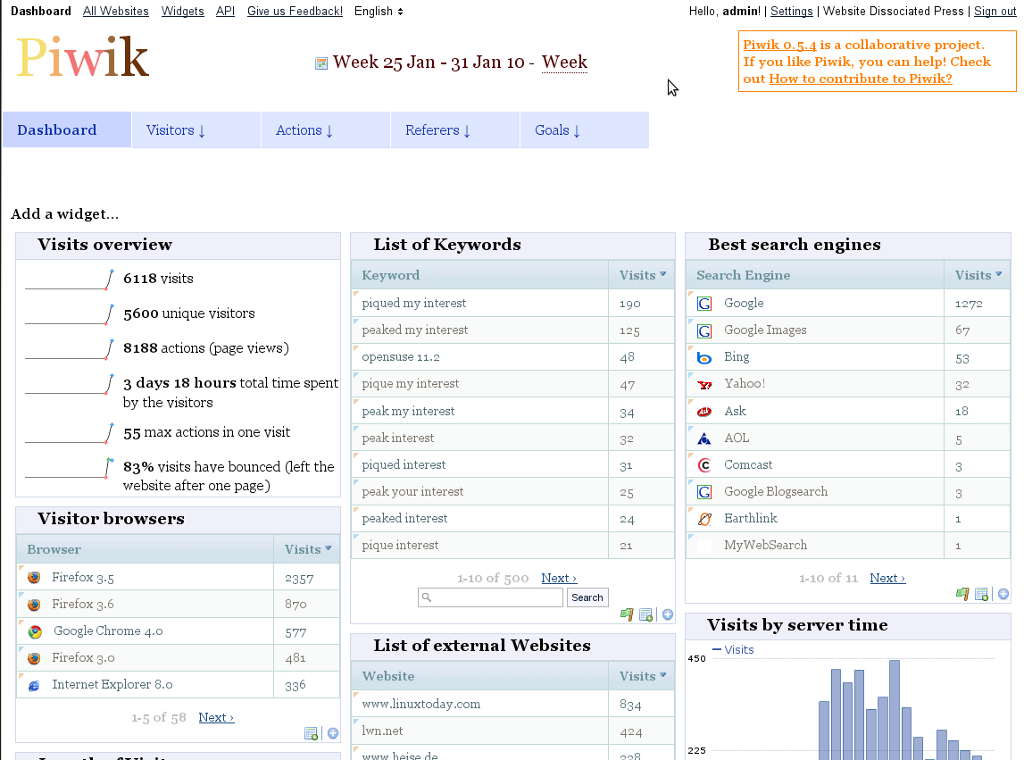Select the Dashboard tab
The image size is (1024, 760).
point(67,130)
